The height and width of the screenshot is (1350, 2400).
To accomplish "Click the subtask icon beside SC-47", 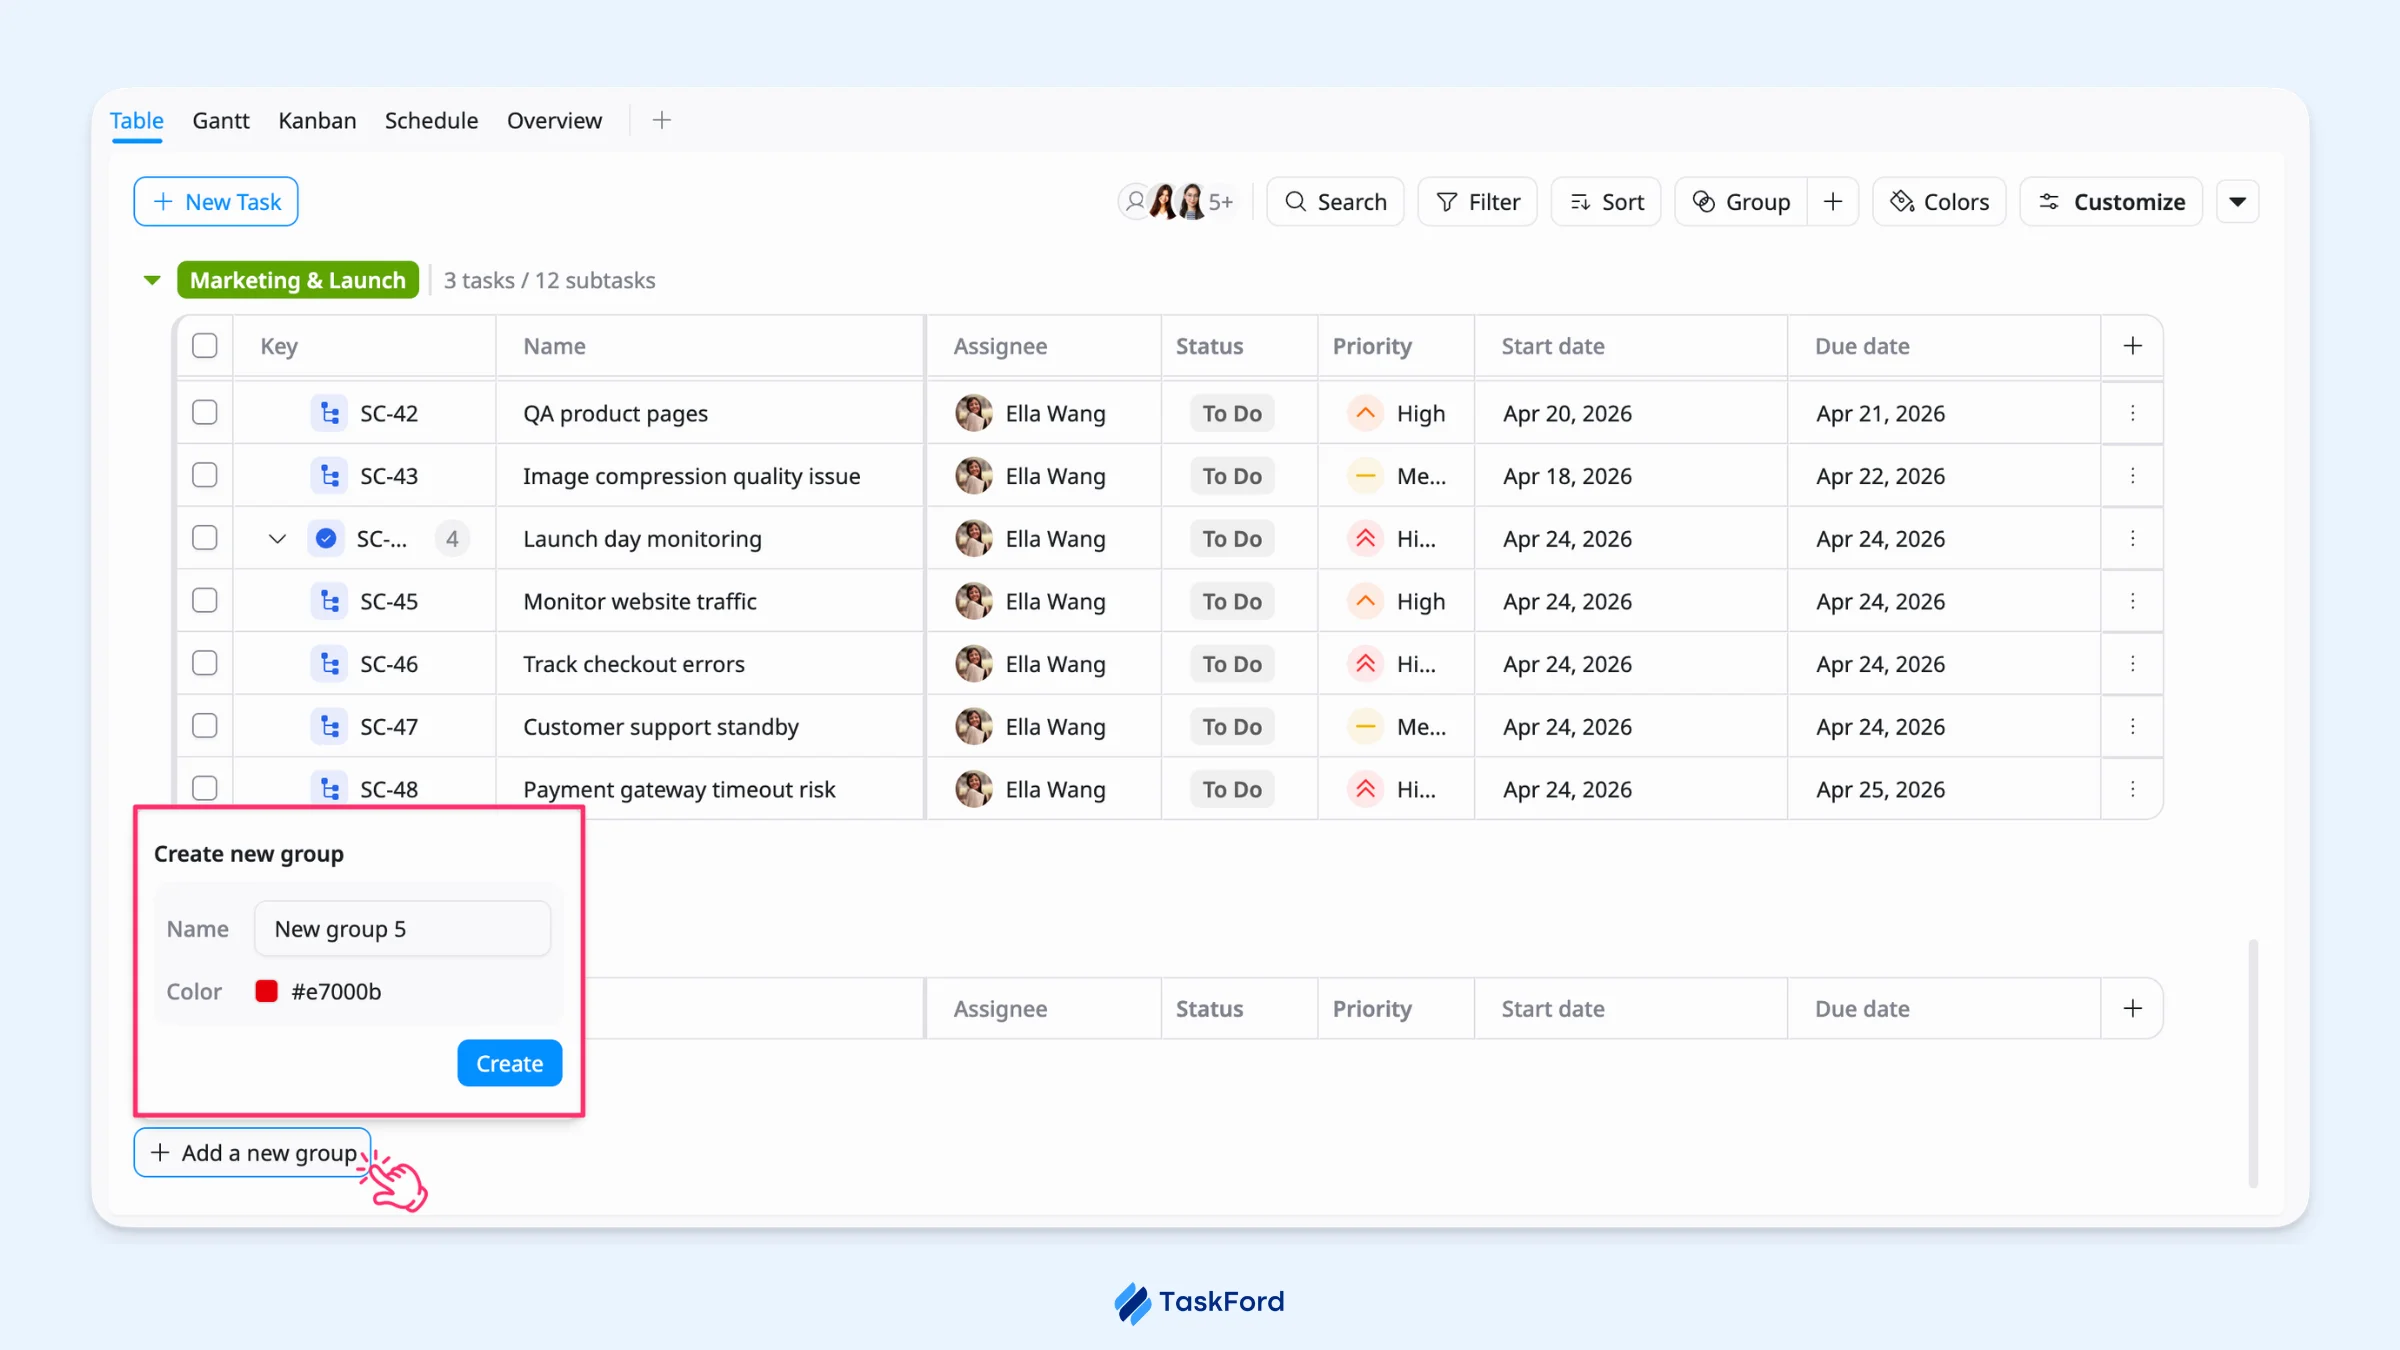I will (329, 727).
